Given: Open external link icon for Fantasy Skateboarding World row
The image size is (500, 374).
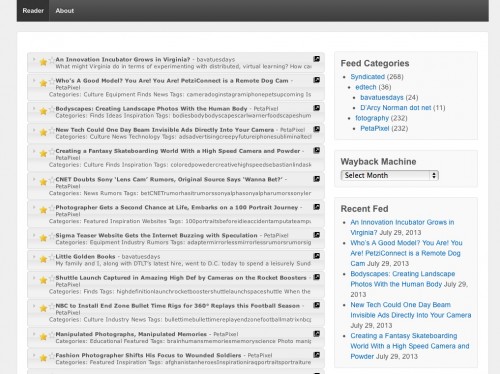Looking at the screenshot, I should click(316, 150).
